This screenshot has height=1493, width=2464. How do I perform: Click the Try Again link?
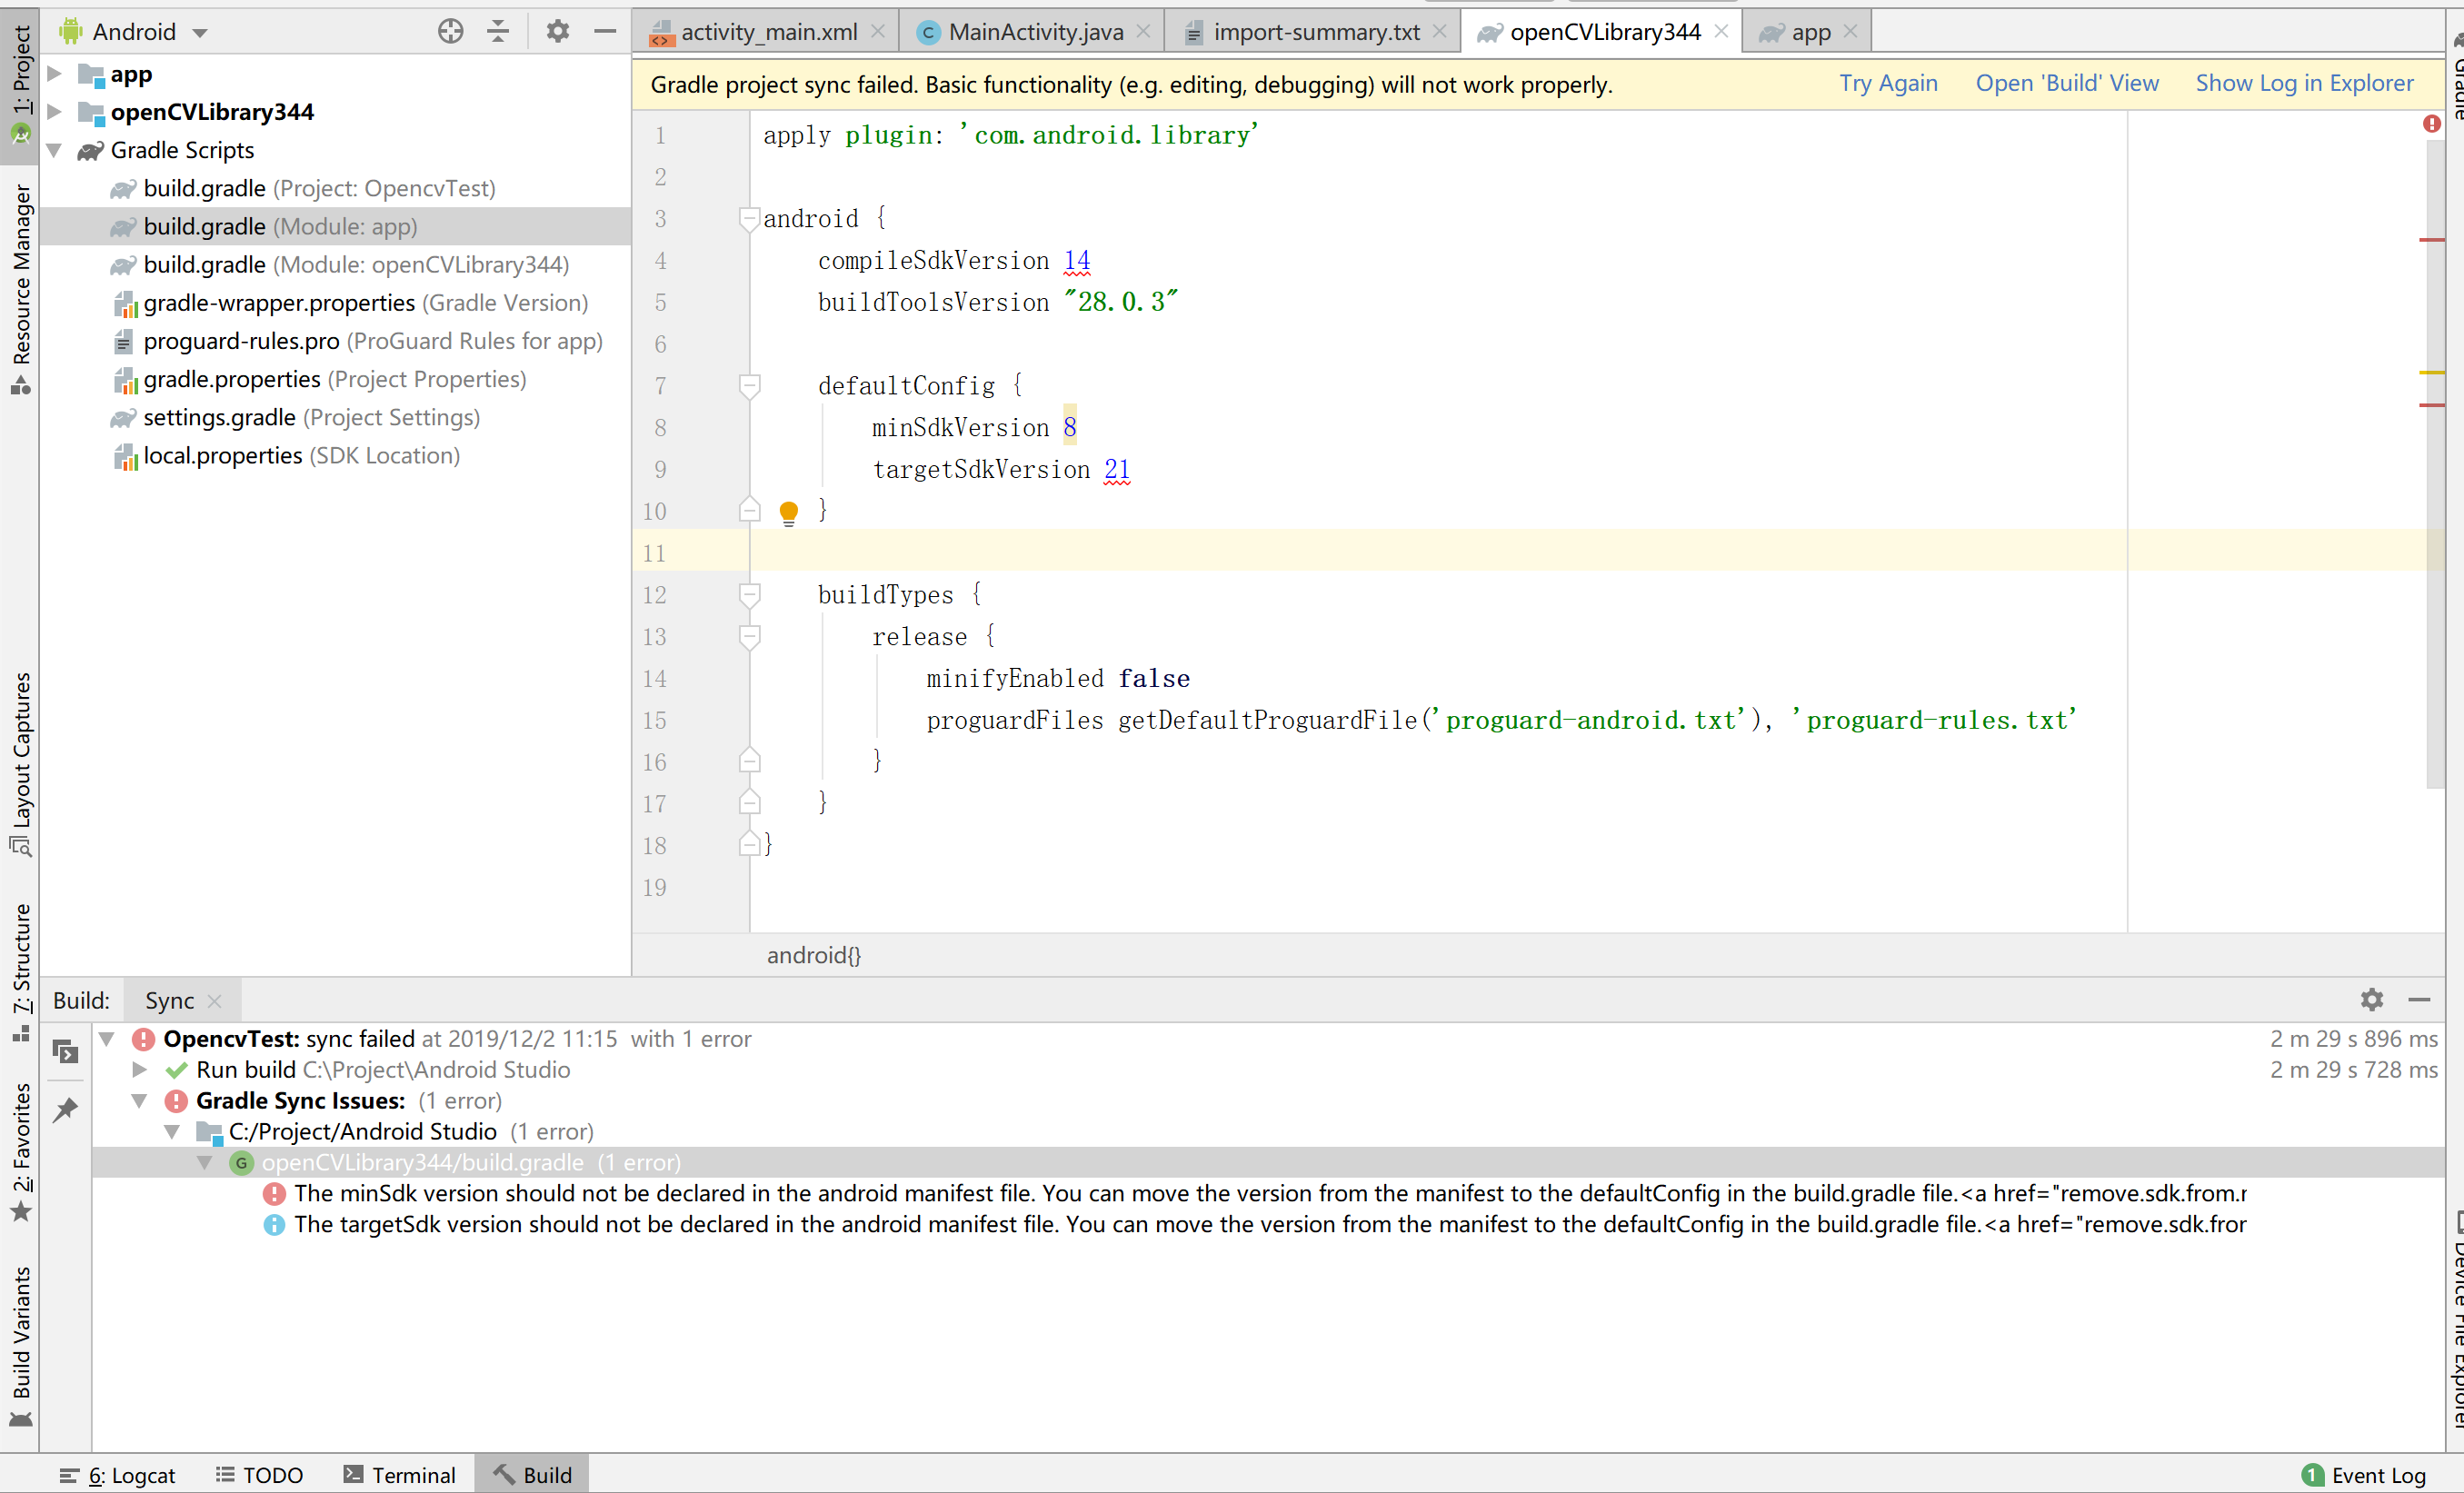pos(1887,83)
